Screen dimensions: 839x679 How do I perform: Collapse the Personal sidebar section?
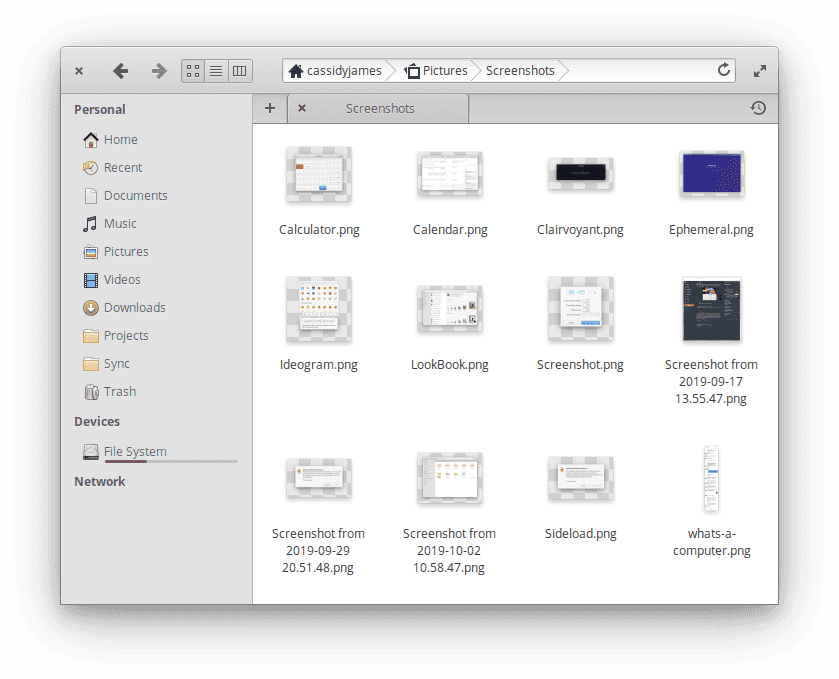click(99, 109)
